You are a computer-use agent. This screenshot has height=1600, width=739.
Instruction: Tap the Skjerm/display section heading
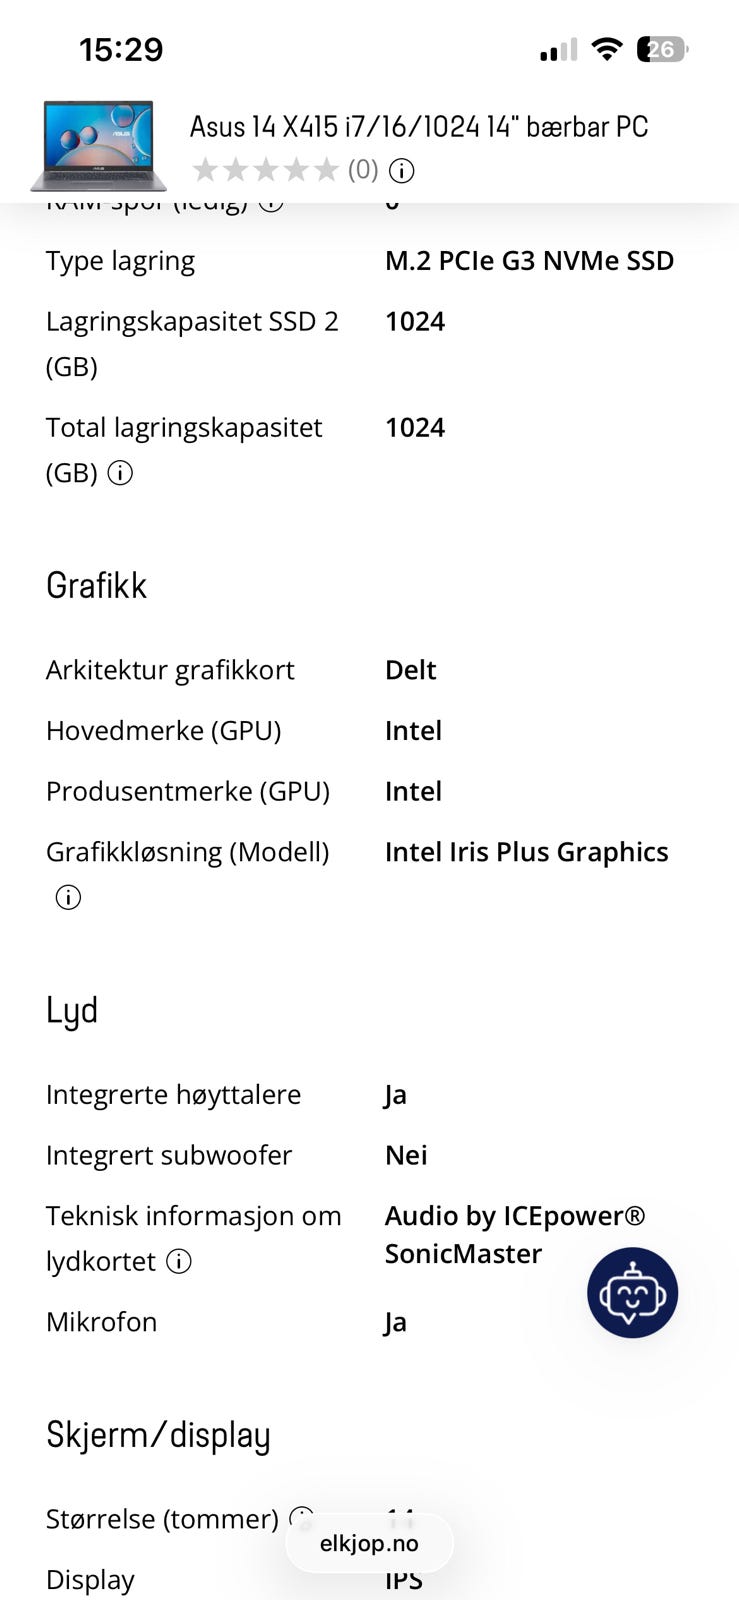pos(158,1435)
